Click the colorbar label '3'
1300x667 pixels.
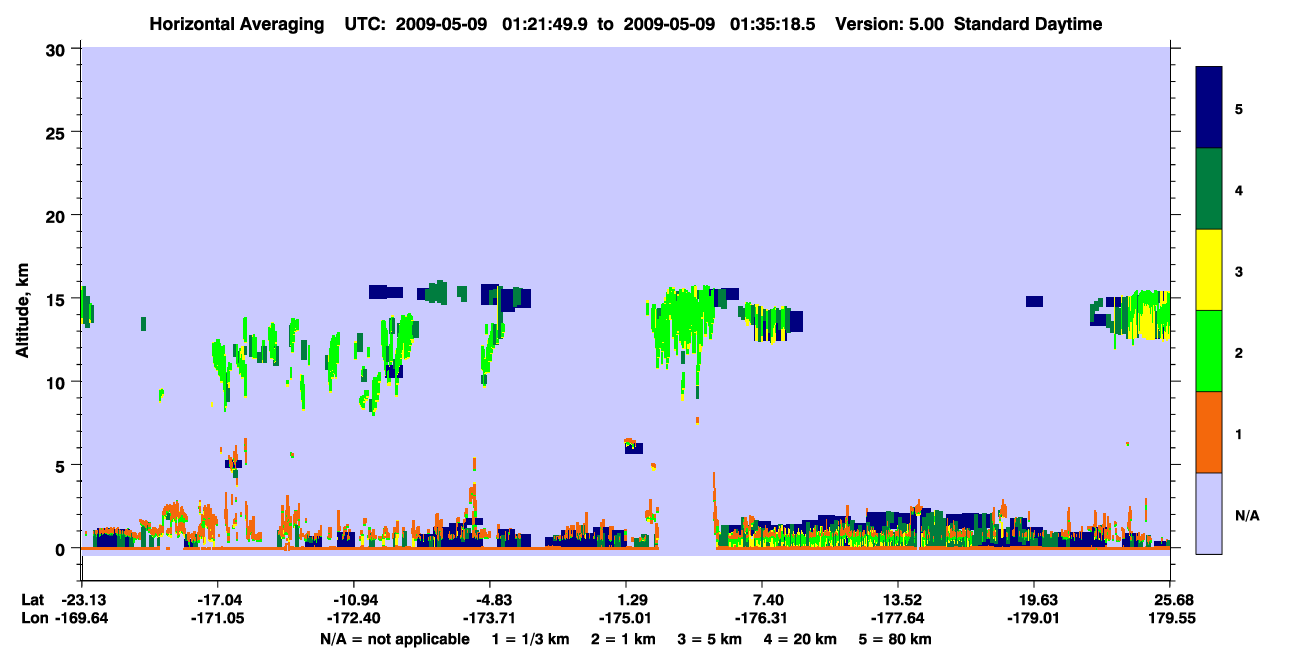click(x=1239, y=271)
